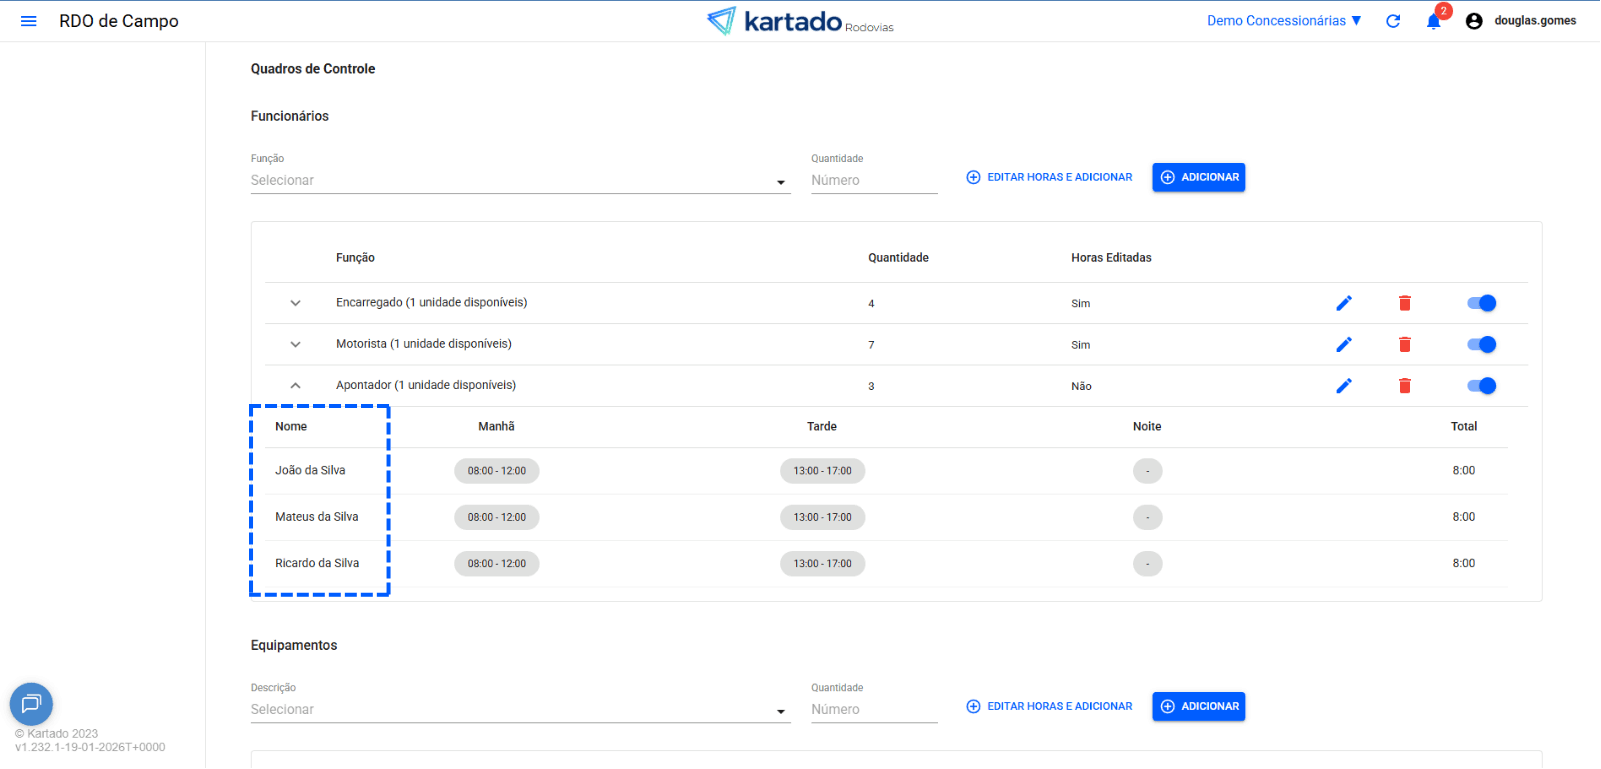Open the notifications bell
The height and width of the screenshot is (769, 1601).
(x=1433, y=22)
